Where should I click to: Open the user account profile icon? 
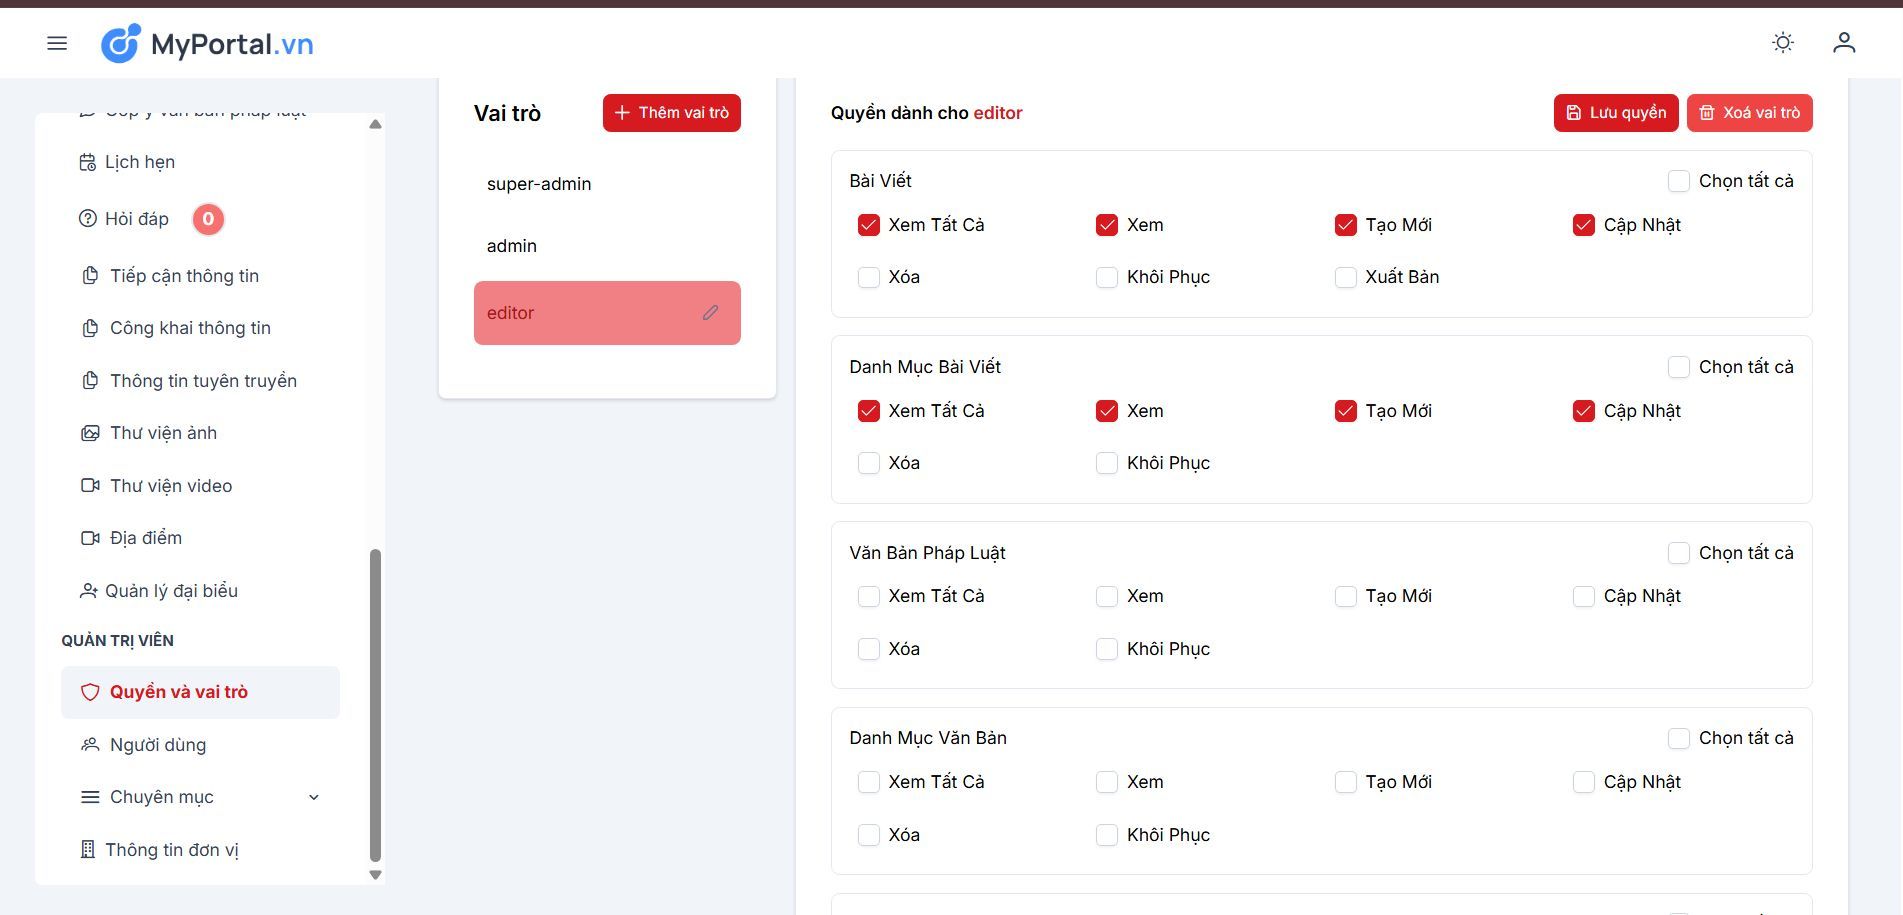[1843, 43]
